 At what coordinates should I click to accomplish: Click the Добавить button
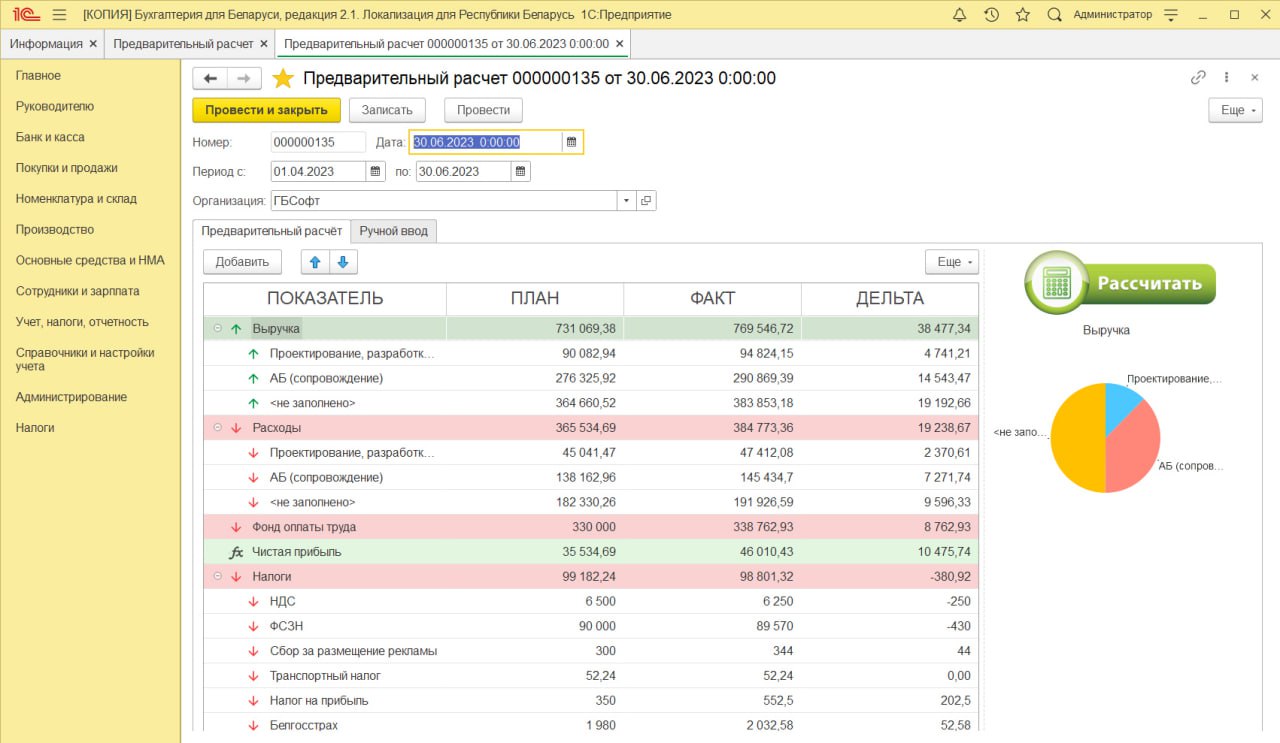[243, 262]
